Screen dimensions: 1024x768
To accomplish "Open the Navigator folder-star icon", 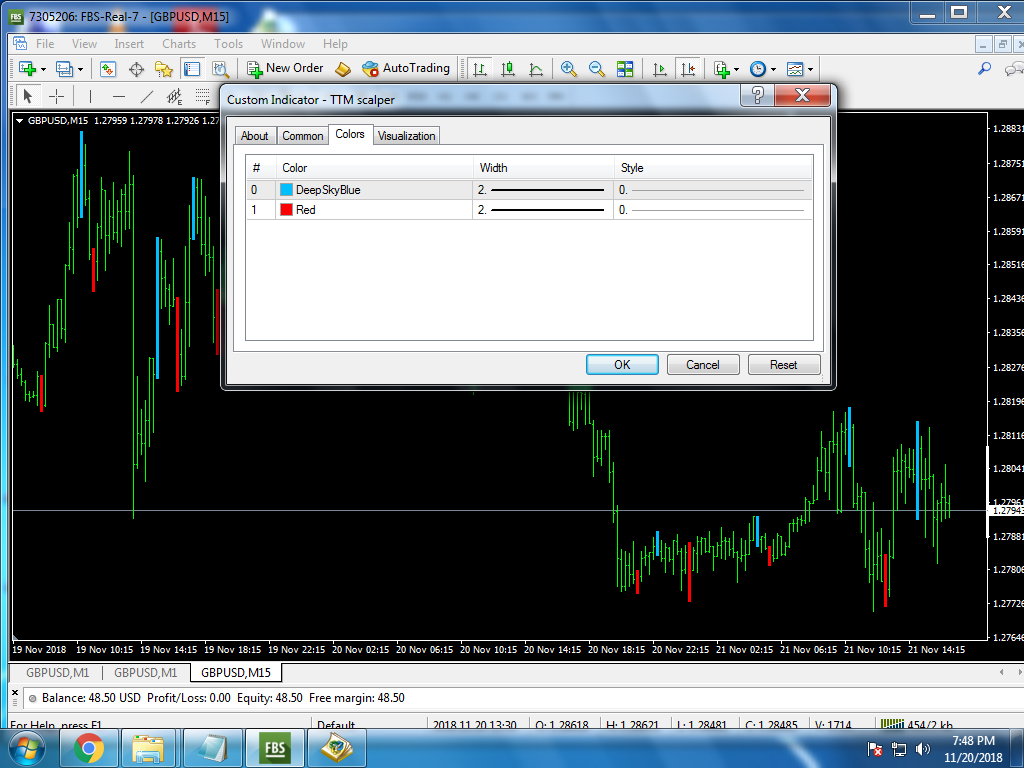I will coord(163,69).
